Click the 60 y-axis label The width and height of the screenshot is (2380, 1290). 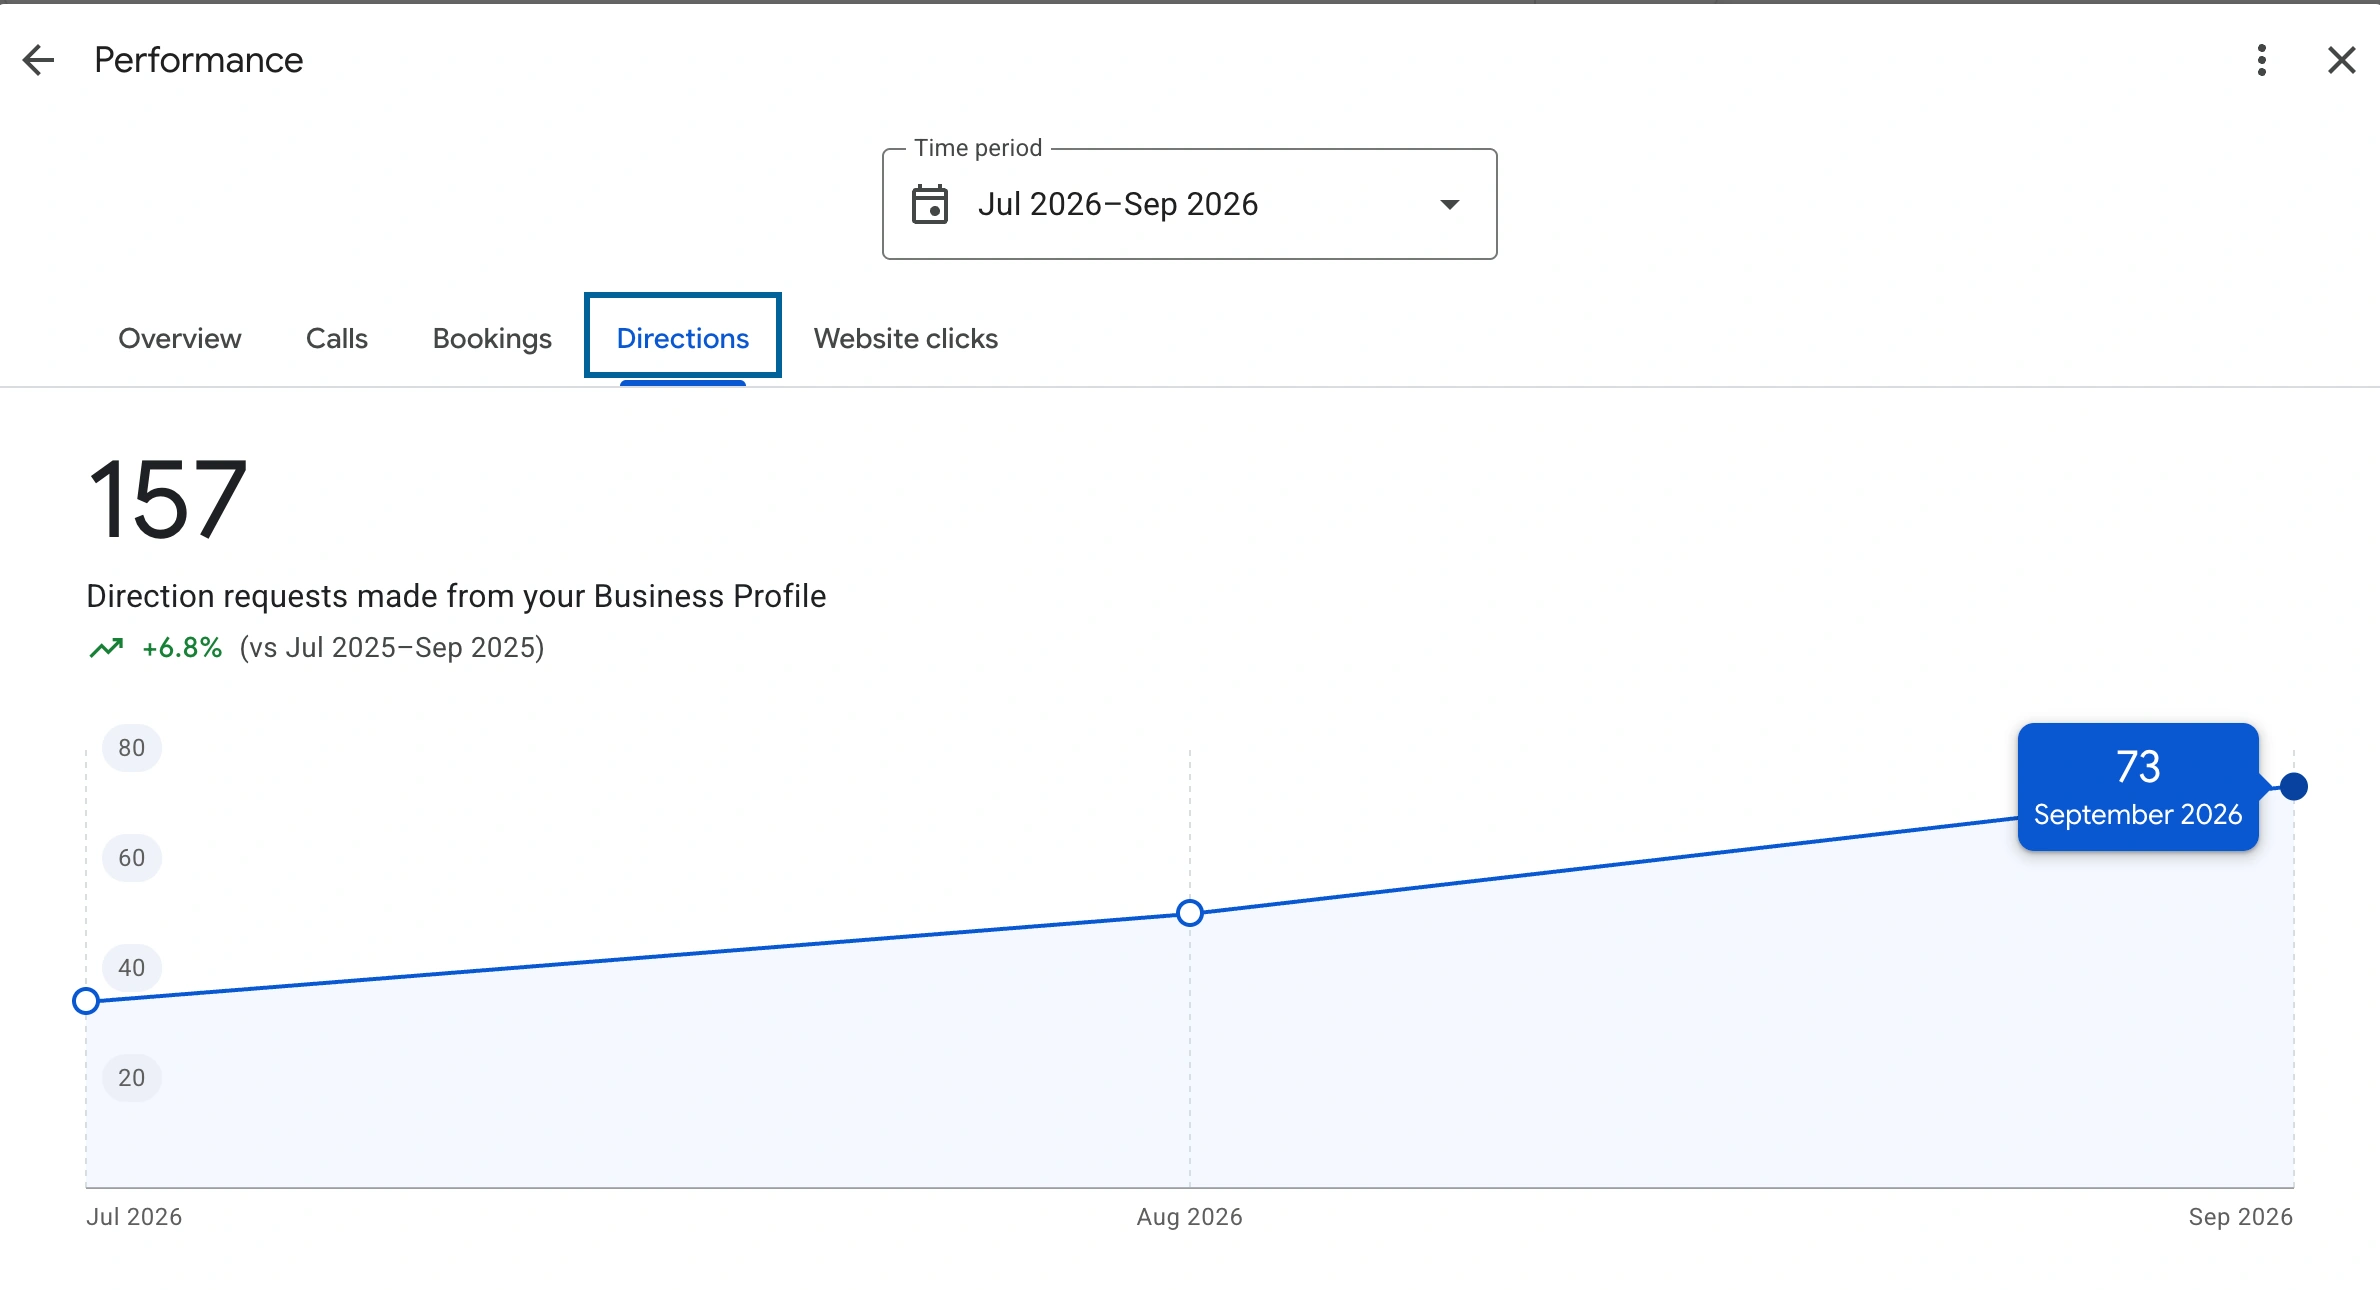tap(132, 858)
